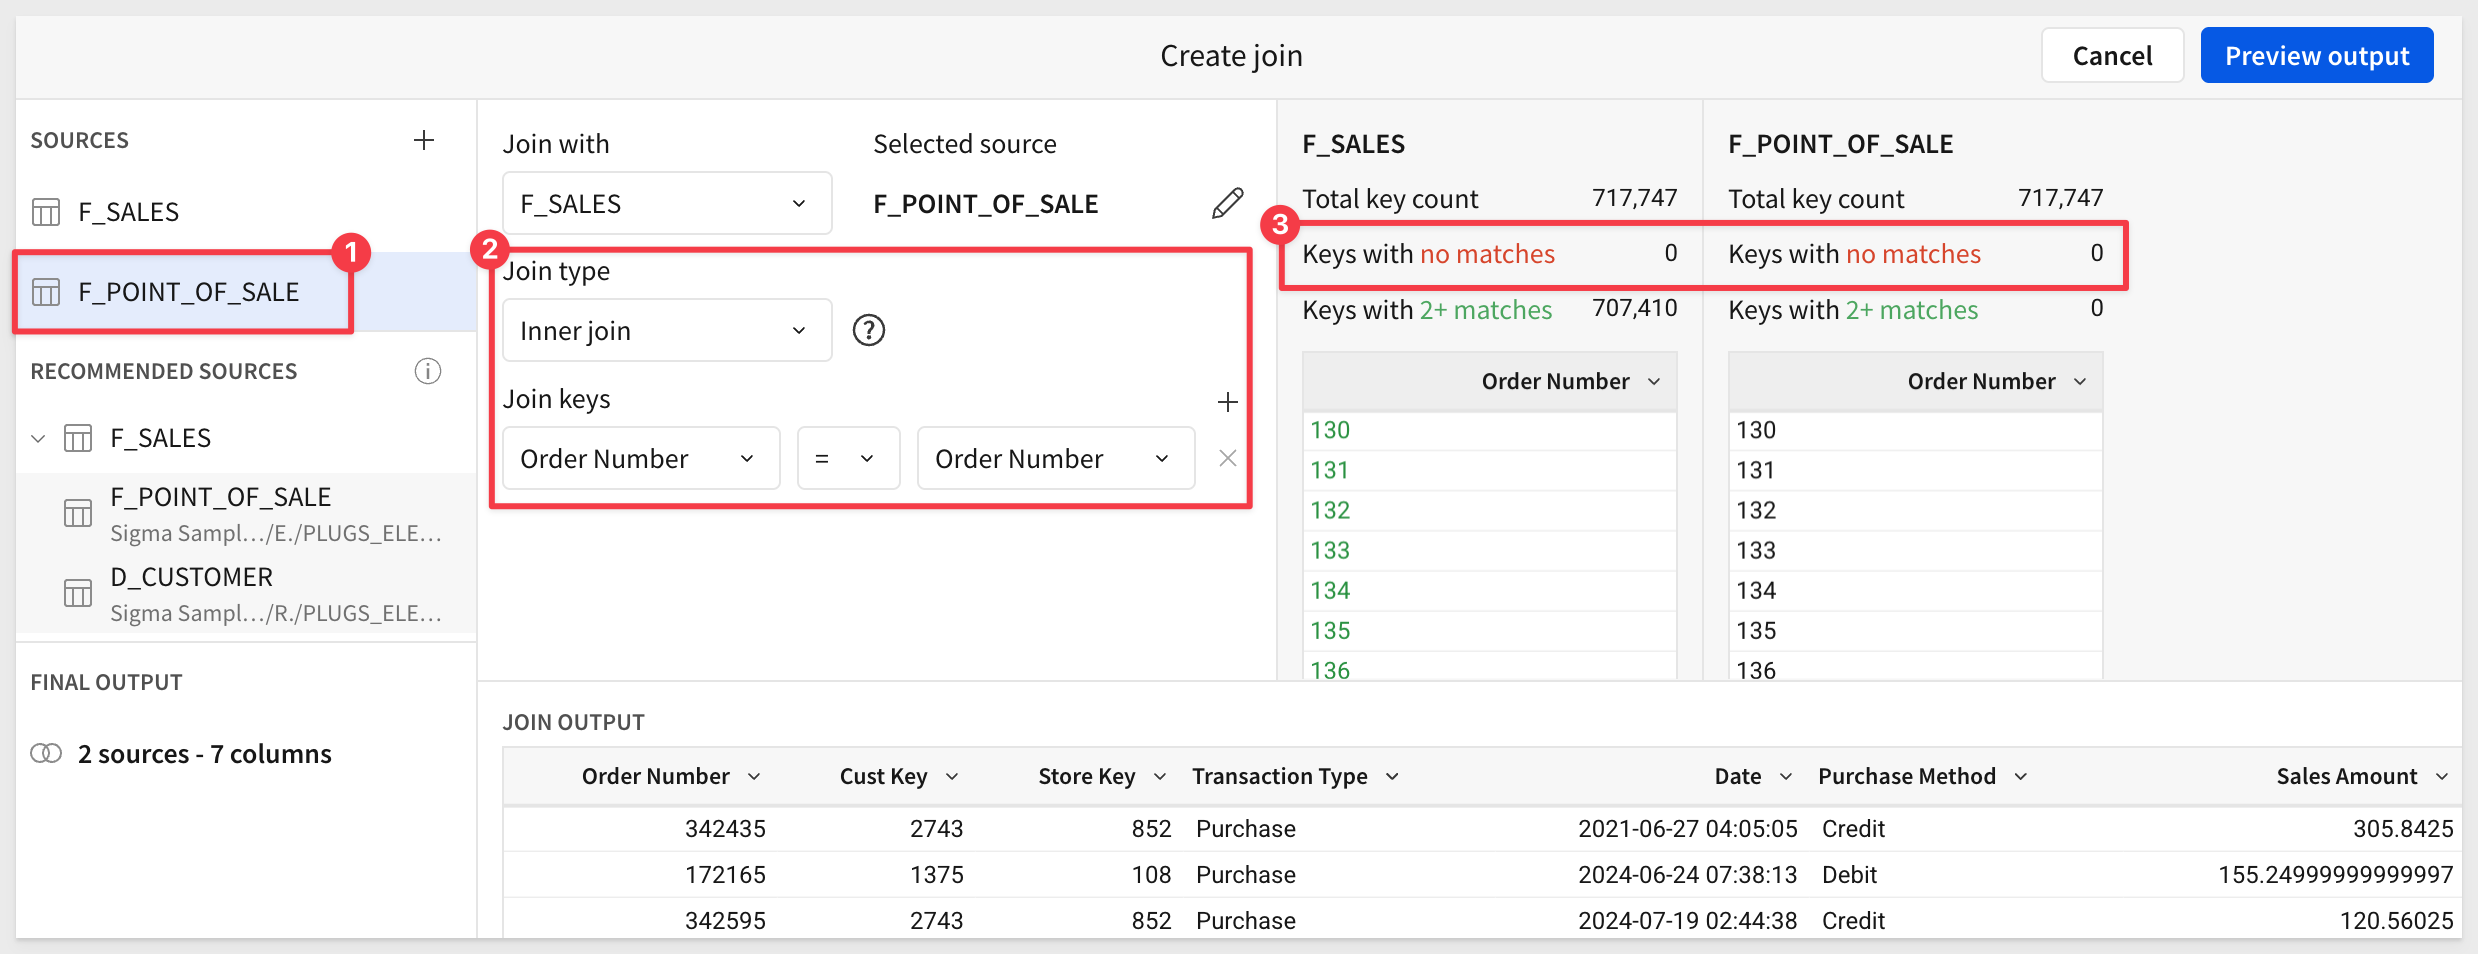Open the equals operator dropdown
Viewport: 2478px width, 954px height.
[x=847, y=458]
